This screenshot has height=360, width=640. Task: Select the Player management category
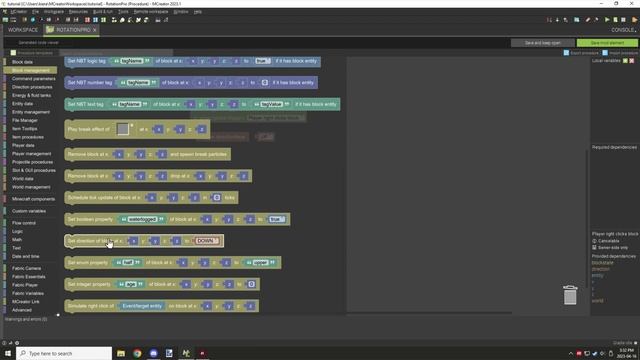pyautogui.click(x=31, y=153)
